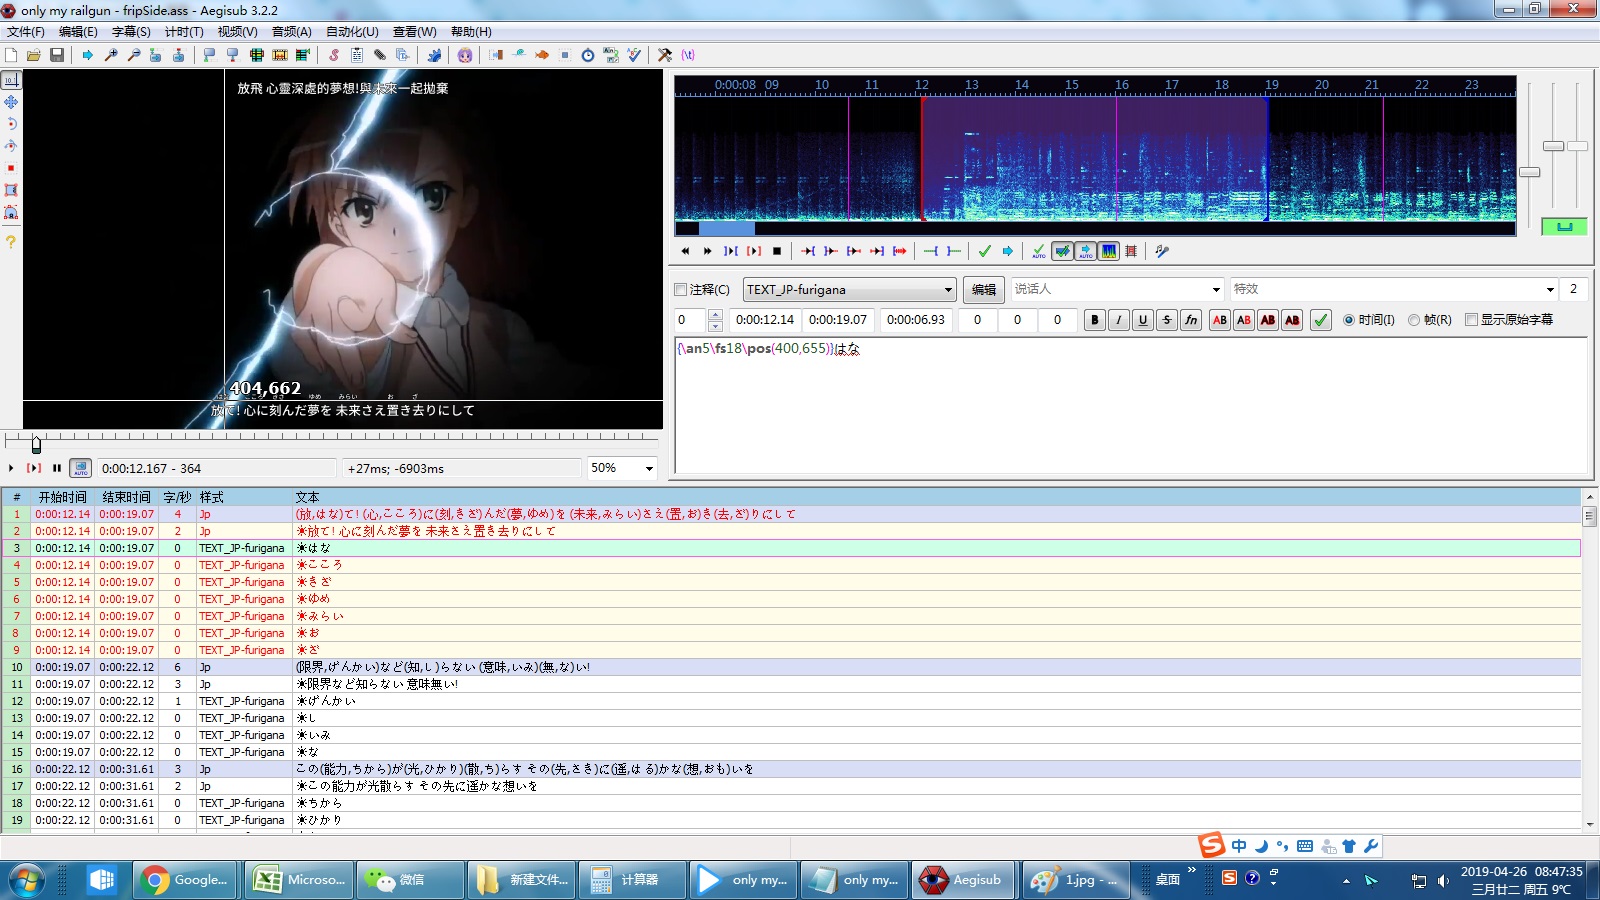Check the 注释(C) comment checkbox

coord(681,290)
